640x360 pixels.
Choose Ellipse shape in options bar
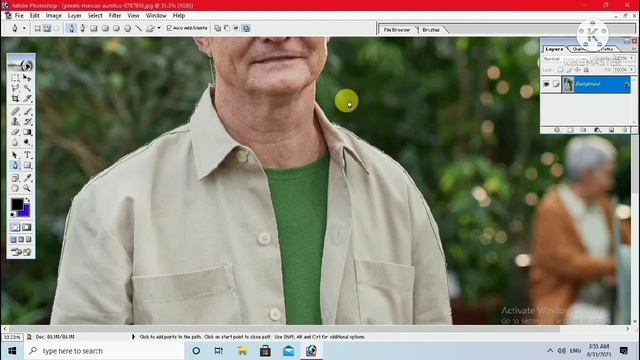click(116, 28)
